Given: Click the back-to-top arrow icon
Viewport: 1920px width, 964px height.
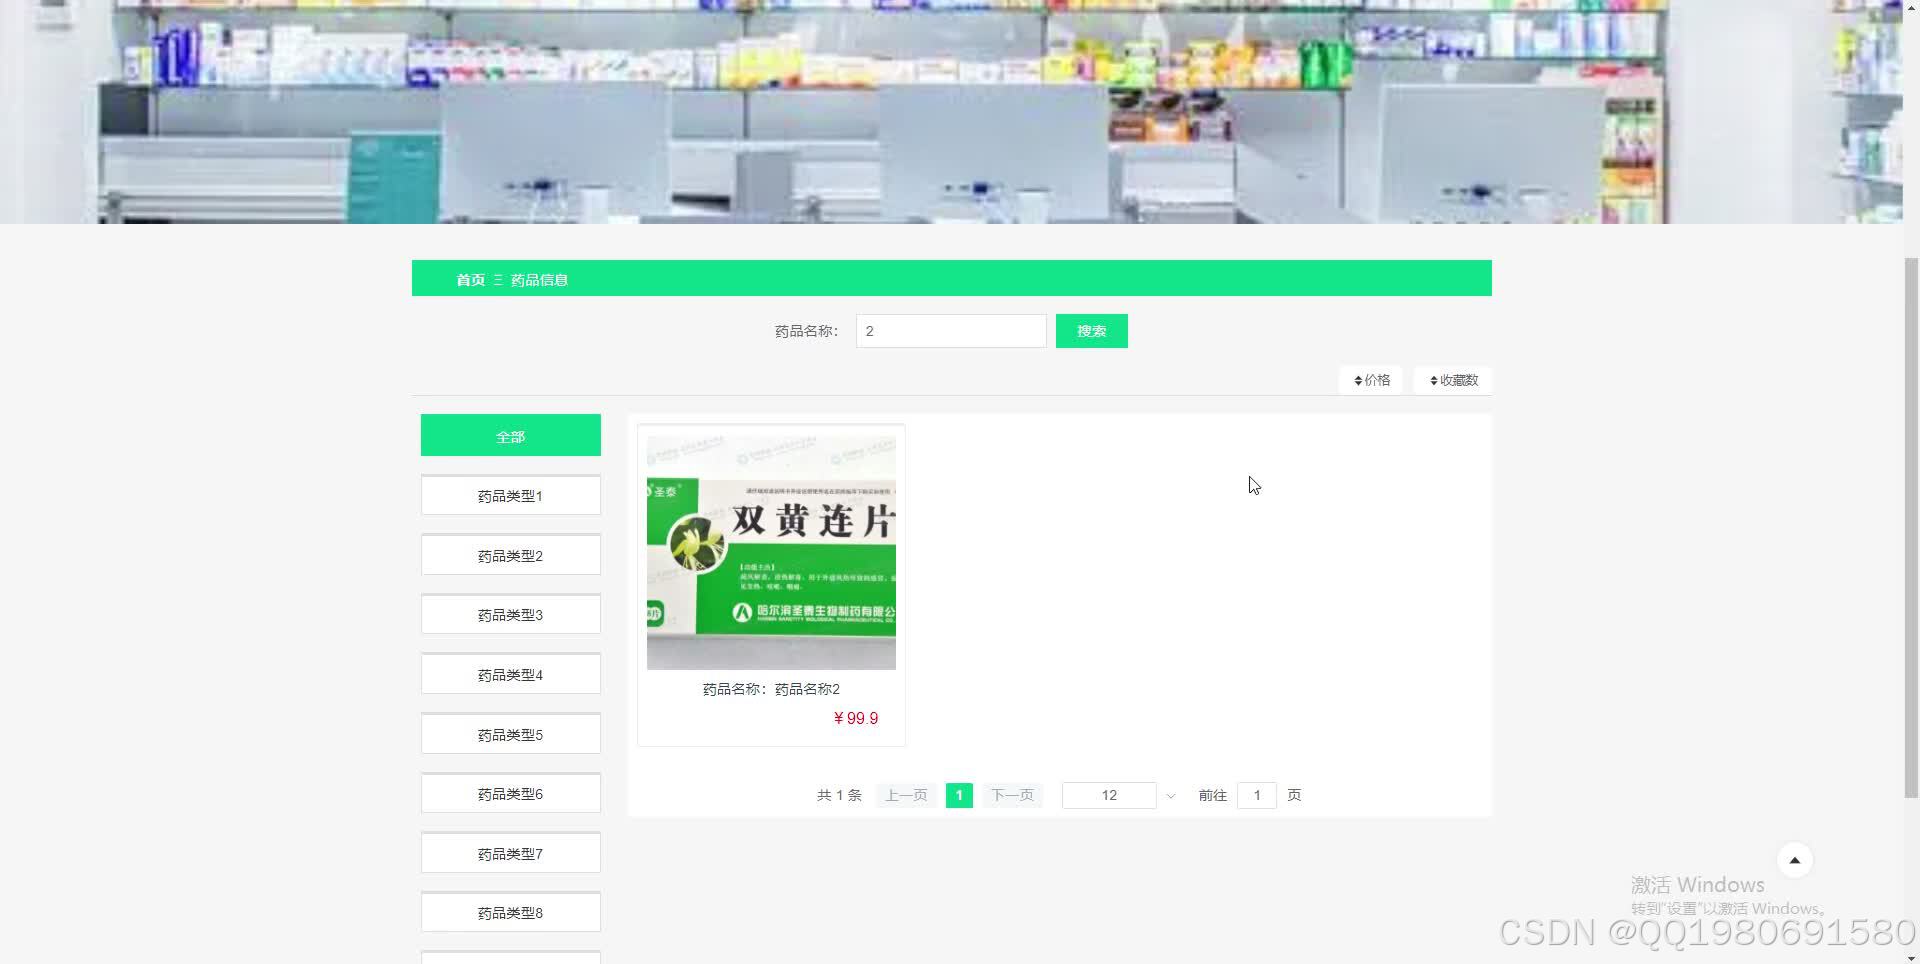Looking at the screenshot, I should pyautogui.click(x=1794, y=859).
